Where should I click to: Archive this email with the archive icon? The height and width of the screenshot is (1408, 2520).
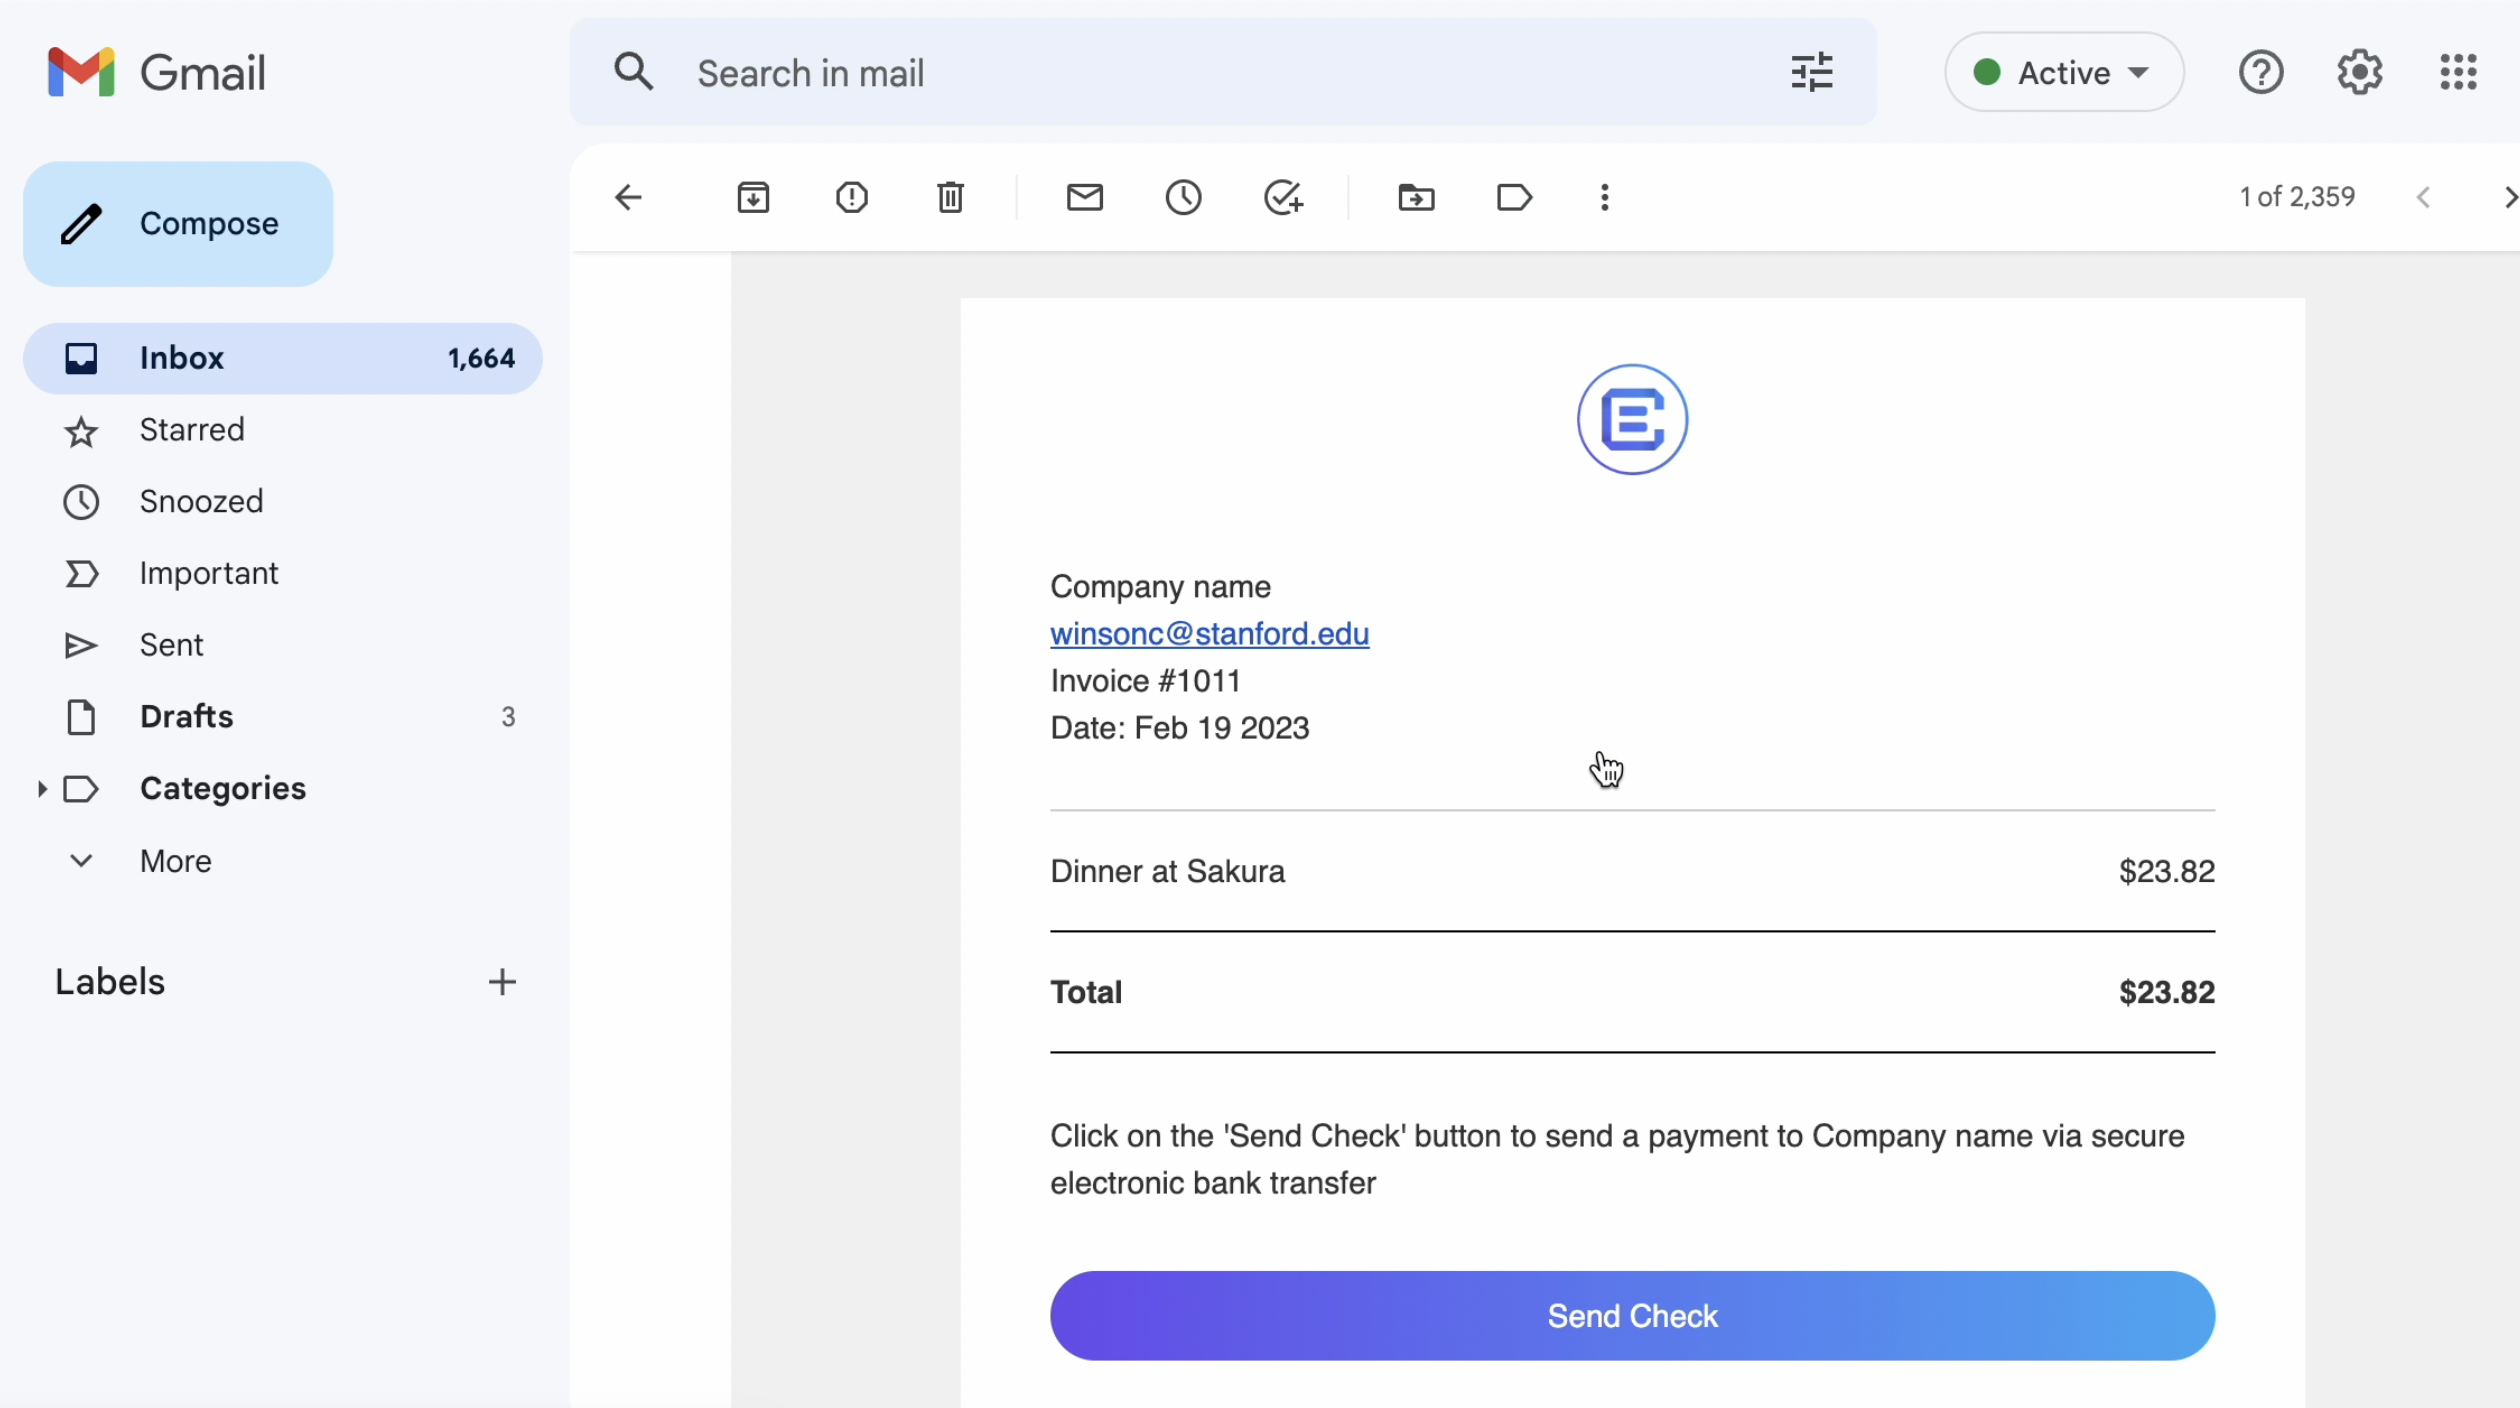click(753, 197)
